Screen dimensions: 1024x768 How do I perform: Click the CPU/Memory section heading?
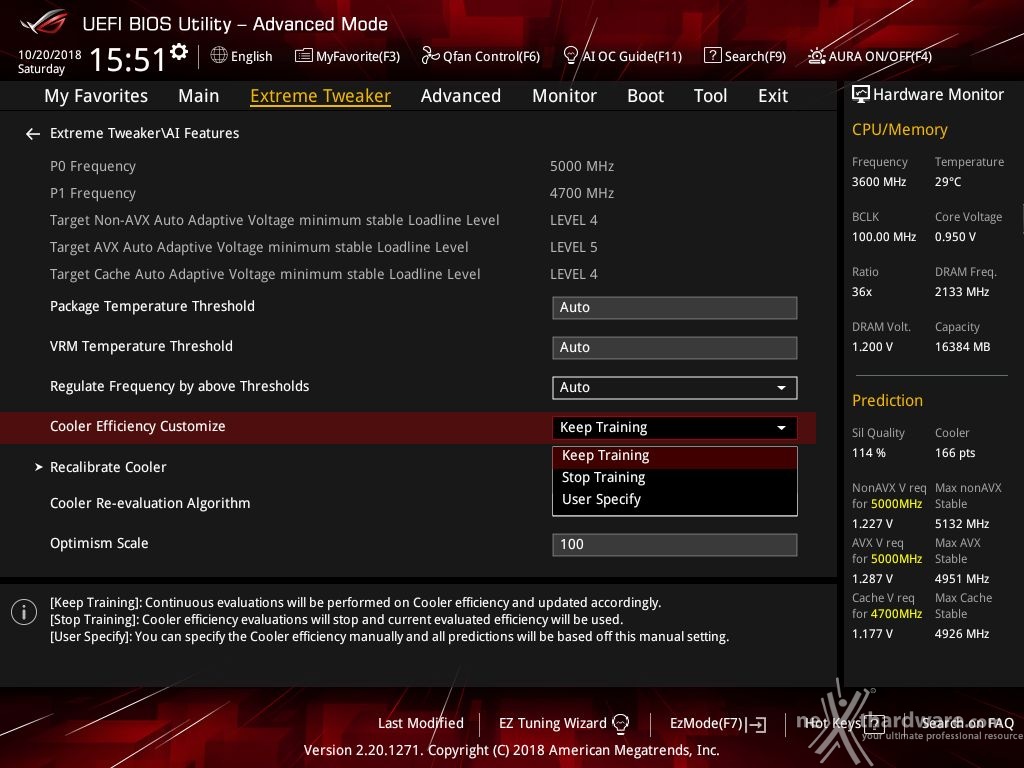899,130
